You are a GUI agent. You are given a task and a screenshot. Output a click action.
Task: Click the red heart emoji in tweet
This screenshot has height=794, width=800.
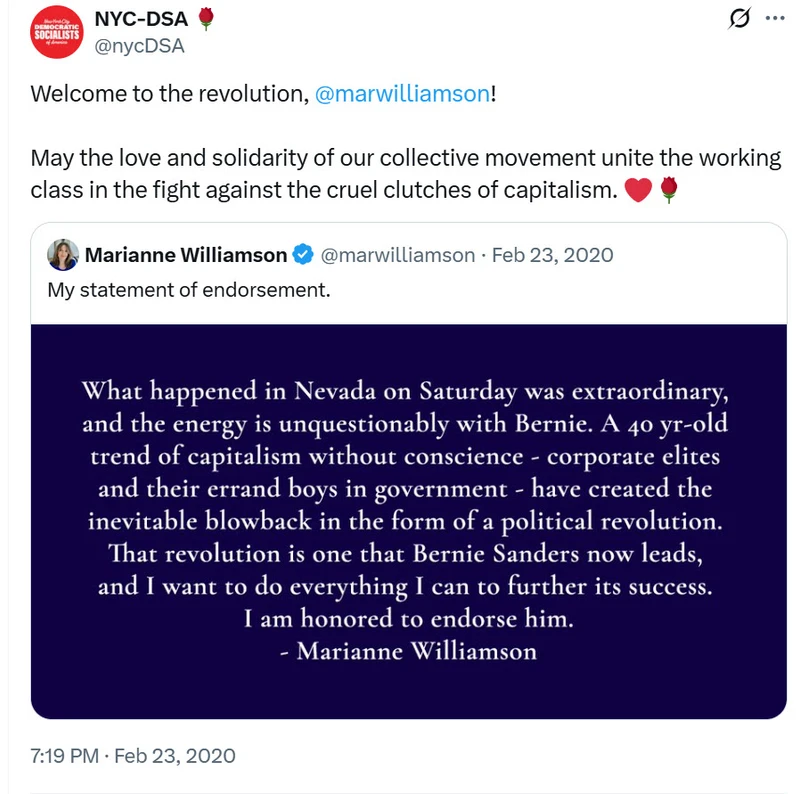coord(637,188)
